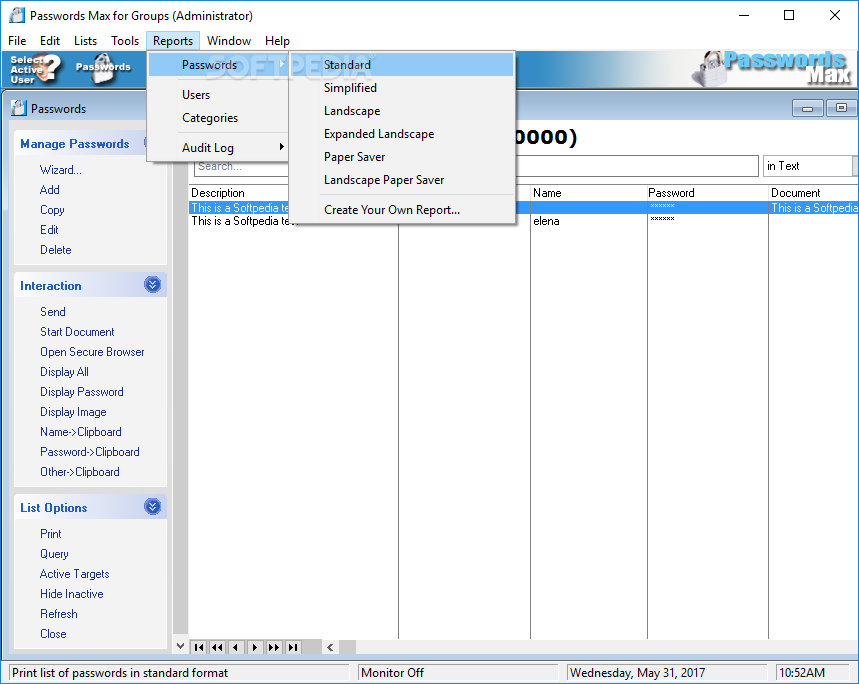Click the horizontal scrollbar left arrow
The width and height of the screenshot is (859, 684).
point(330,647)
